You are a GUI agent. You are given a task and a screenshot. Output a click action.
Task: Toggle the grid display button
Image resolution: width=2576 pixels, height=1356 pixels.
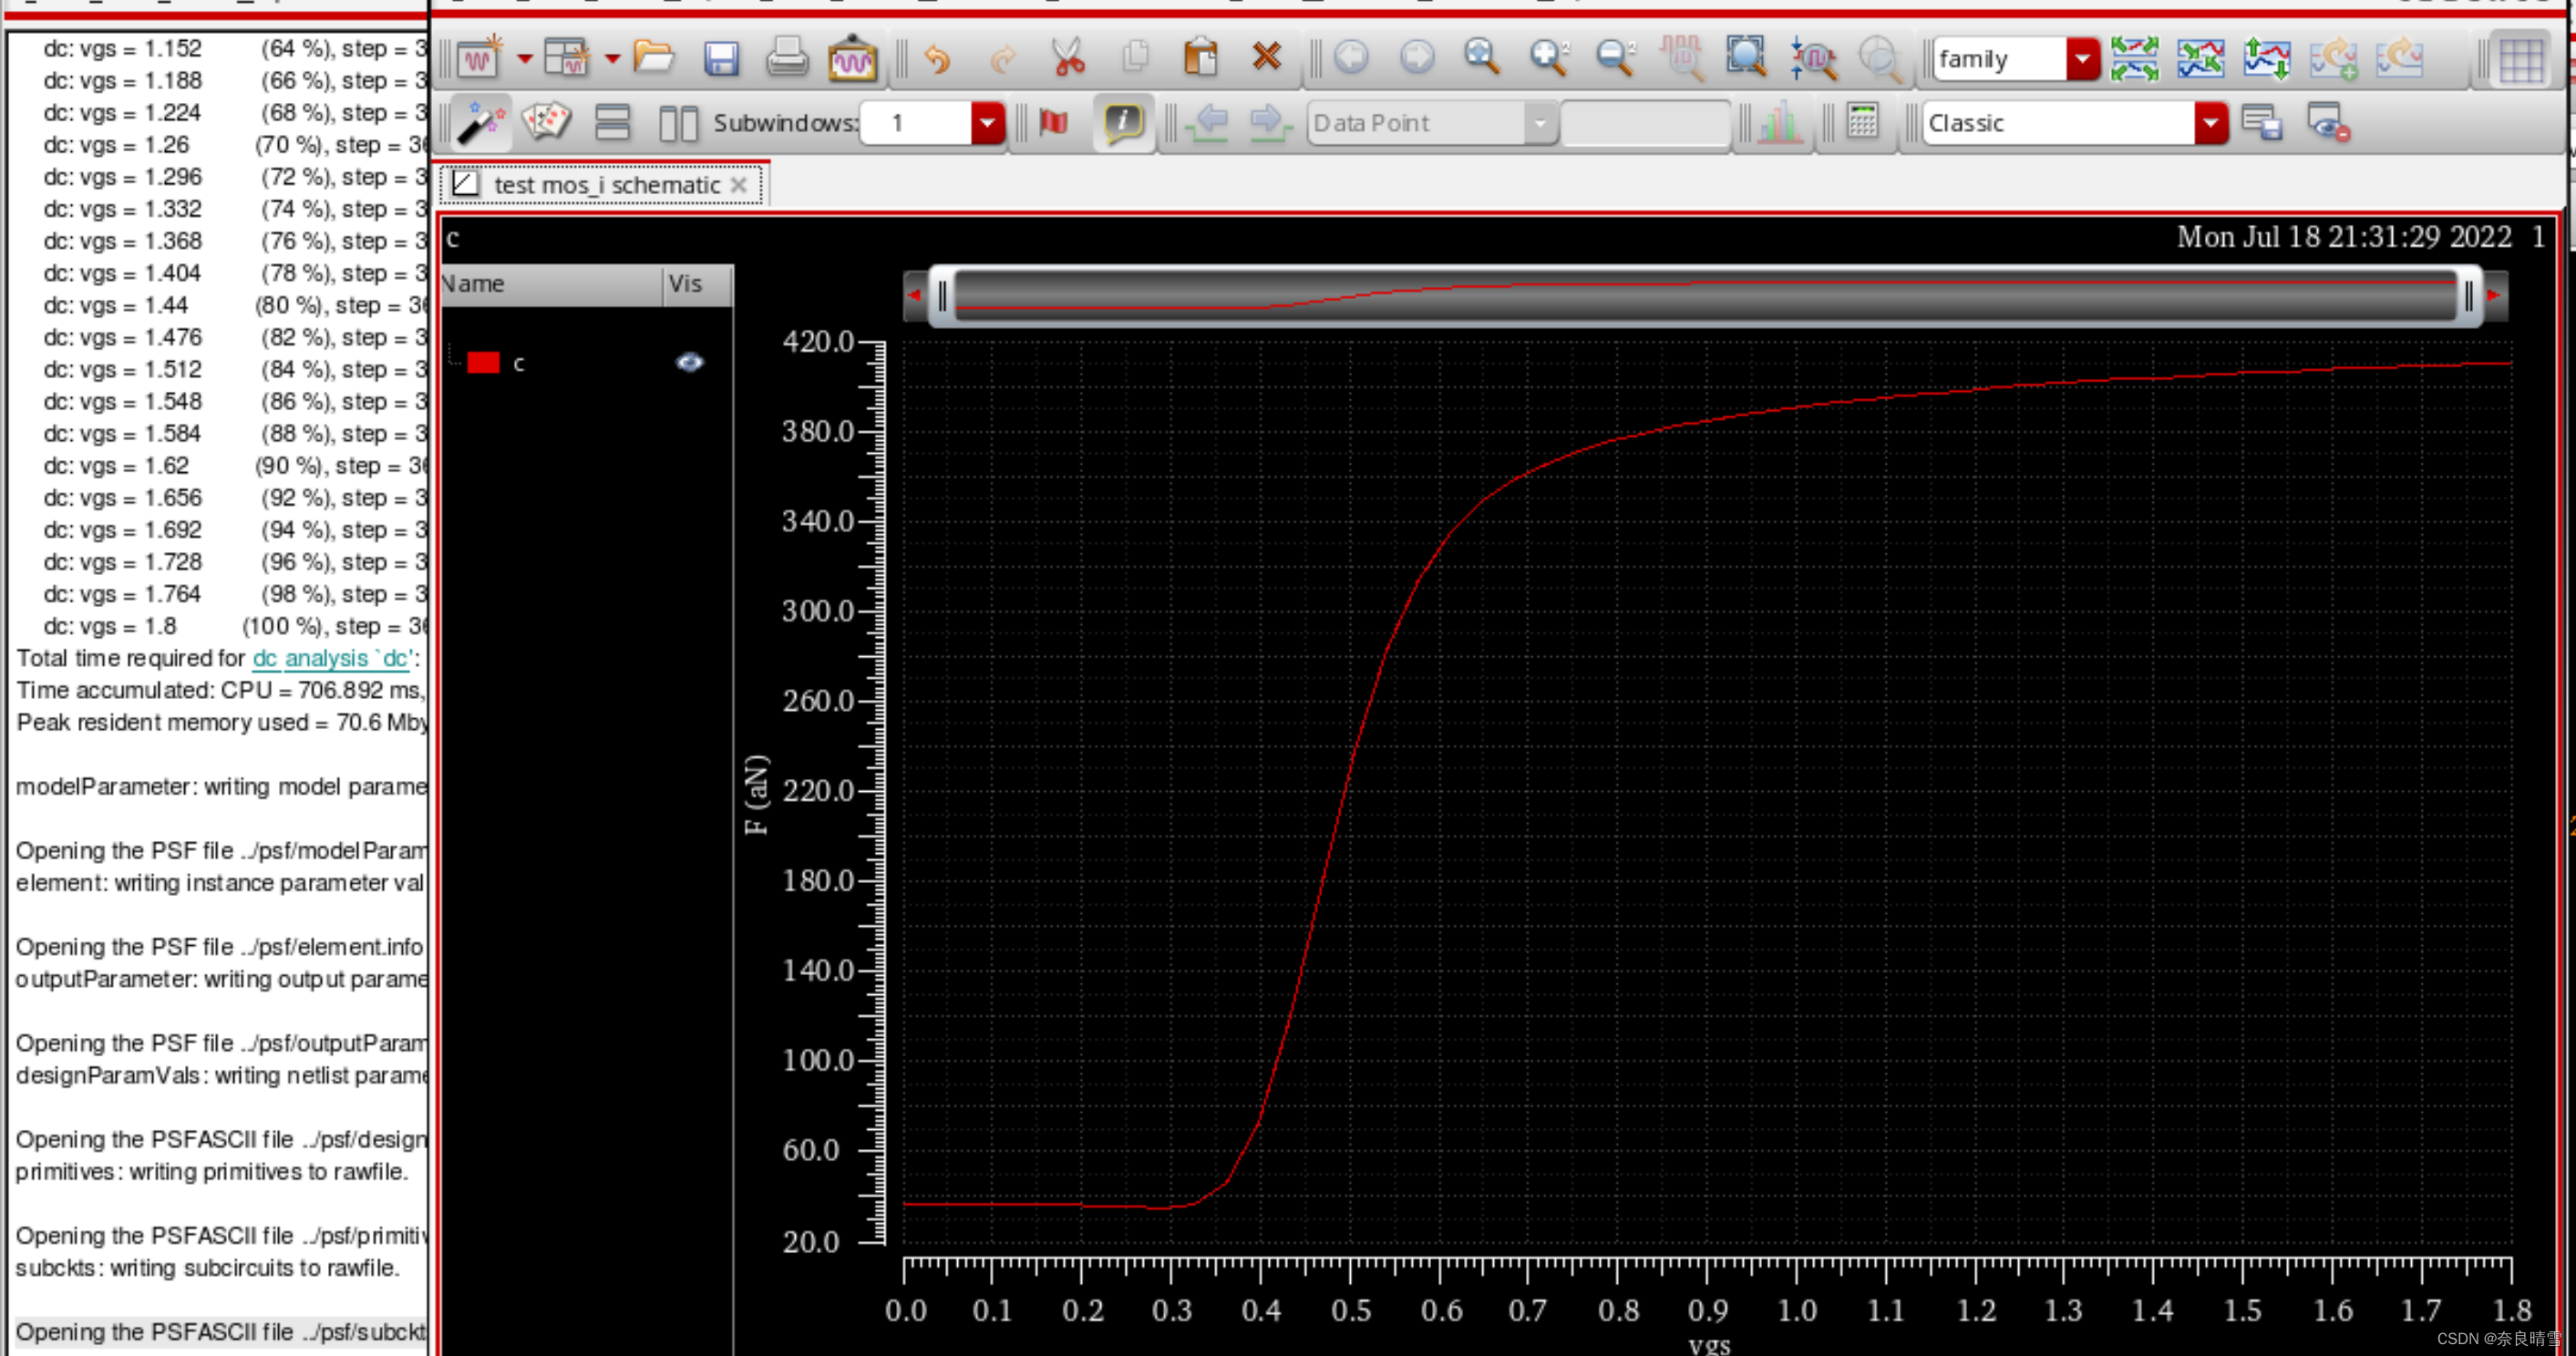pos(2521,60)
